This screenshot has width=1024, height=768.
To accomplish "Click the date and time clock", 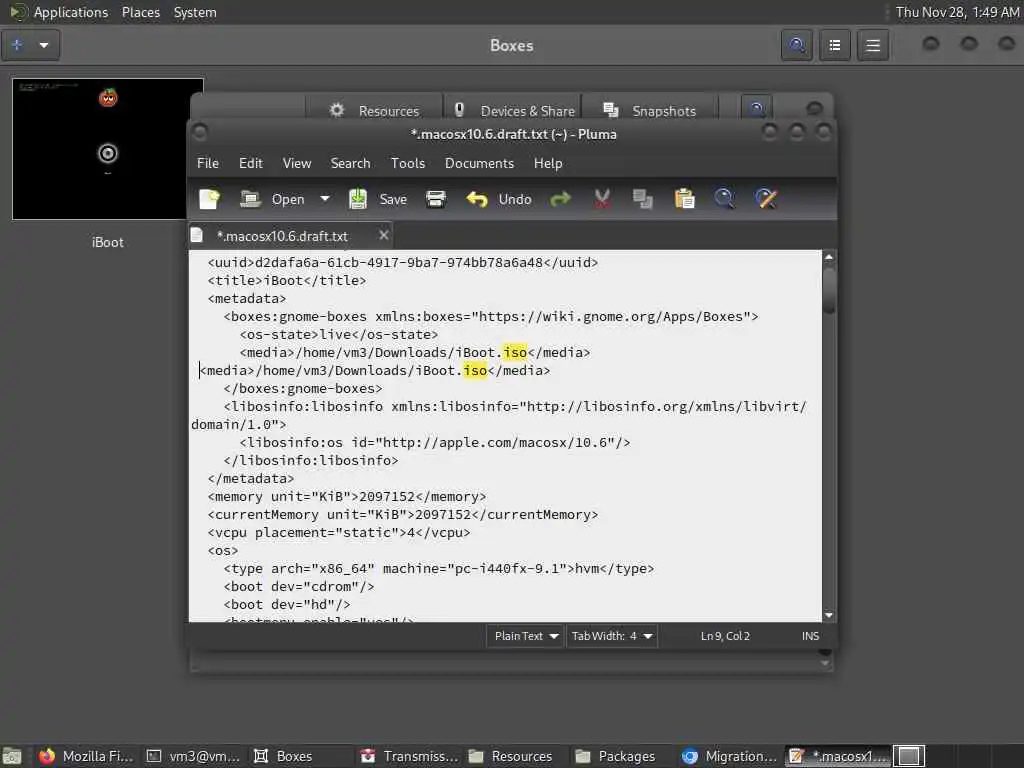I will tap(957, 12).
